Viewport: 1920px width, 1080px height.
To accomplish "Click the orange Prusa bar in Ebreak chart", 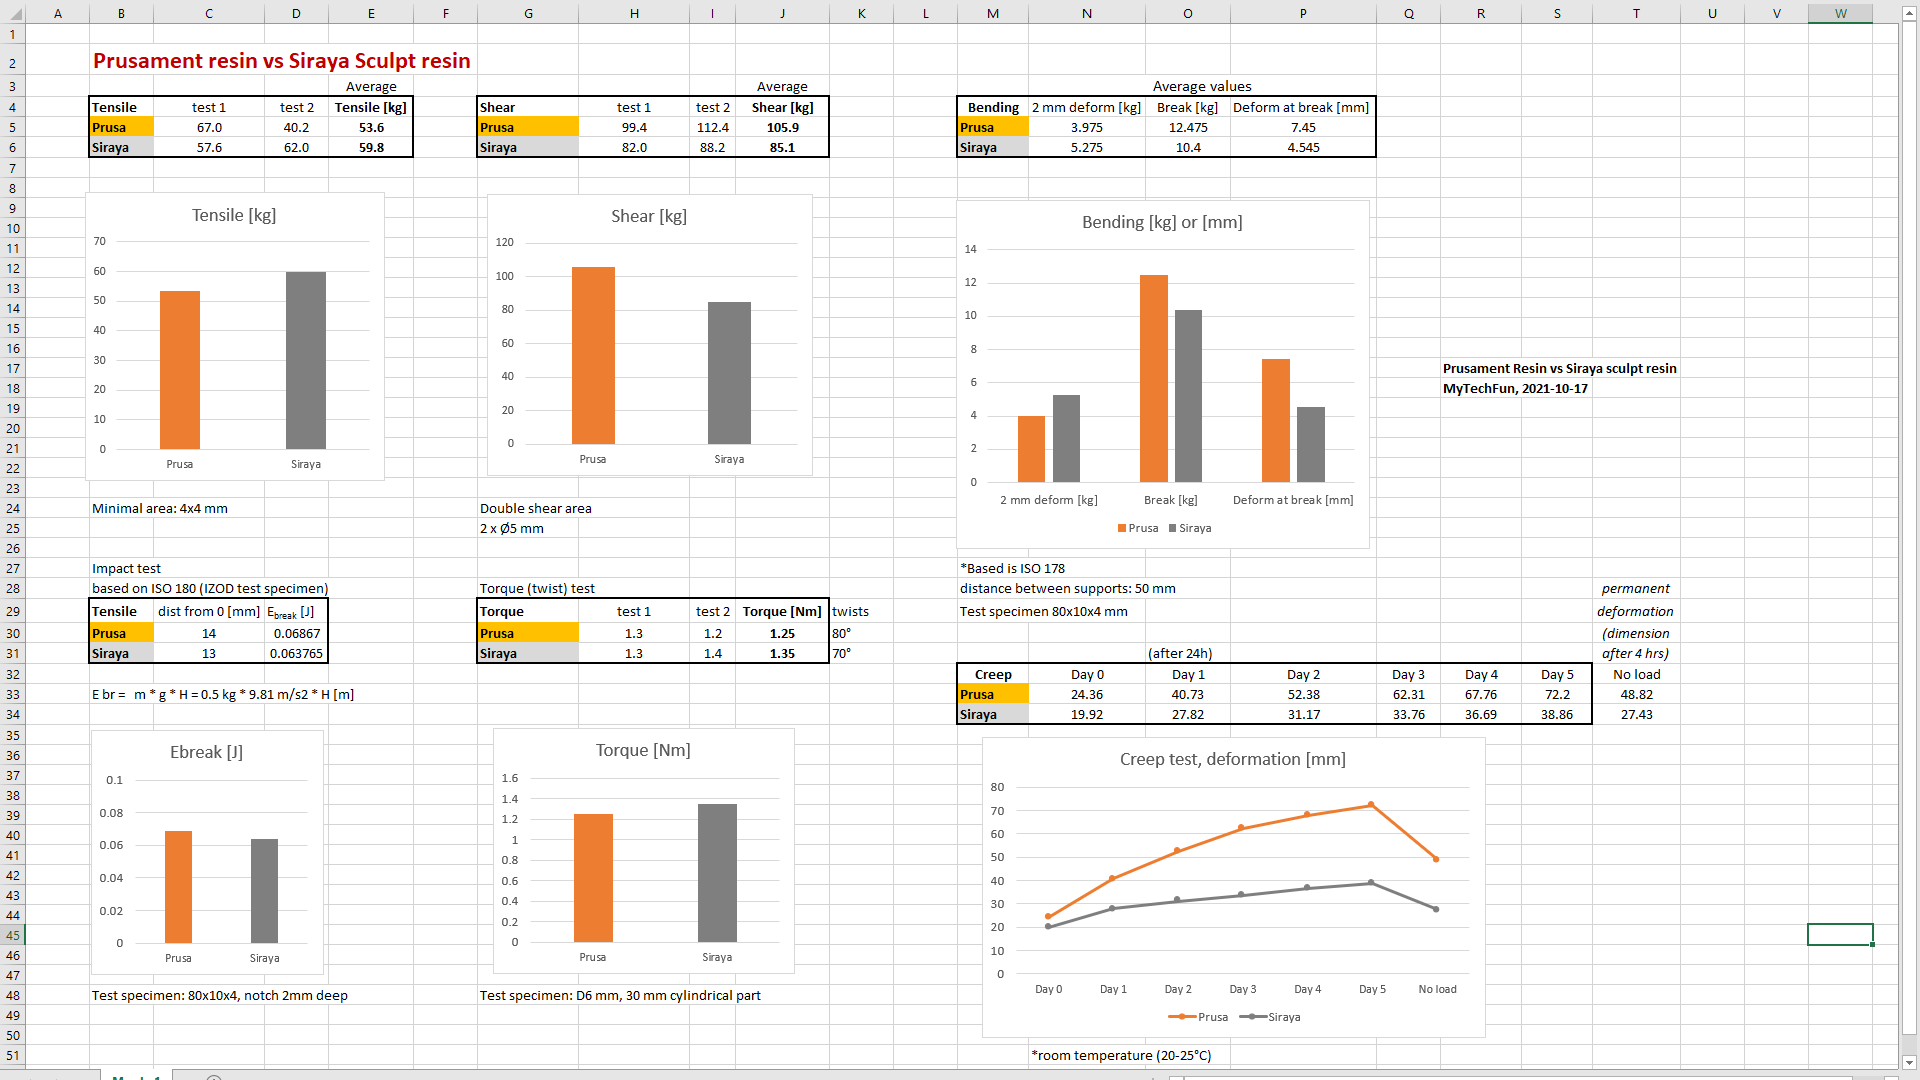I will tap(178, 887).
